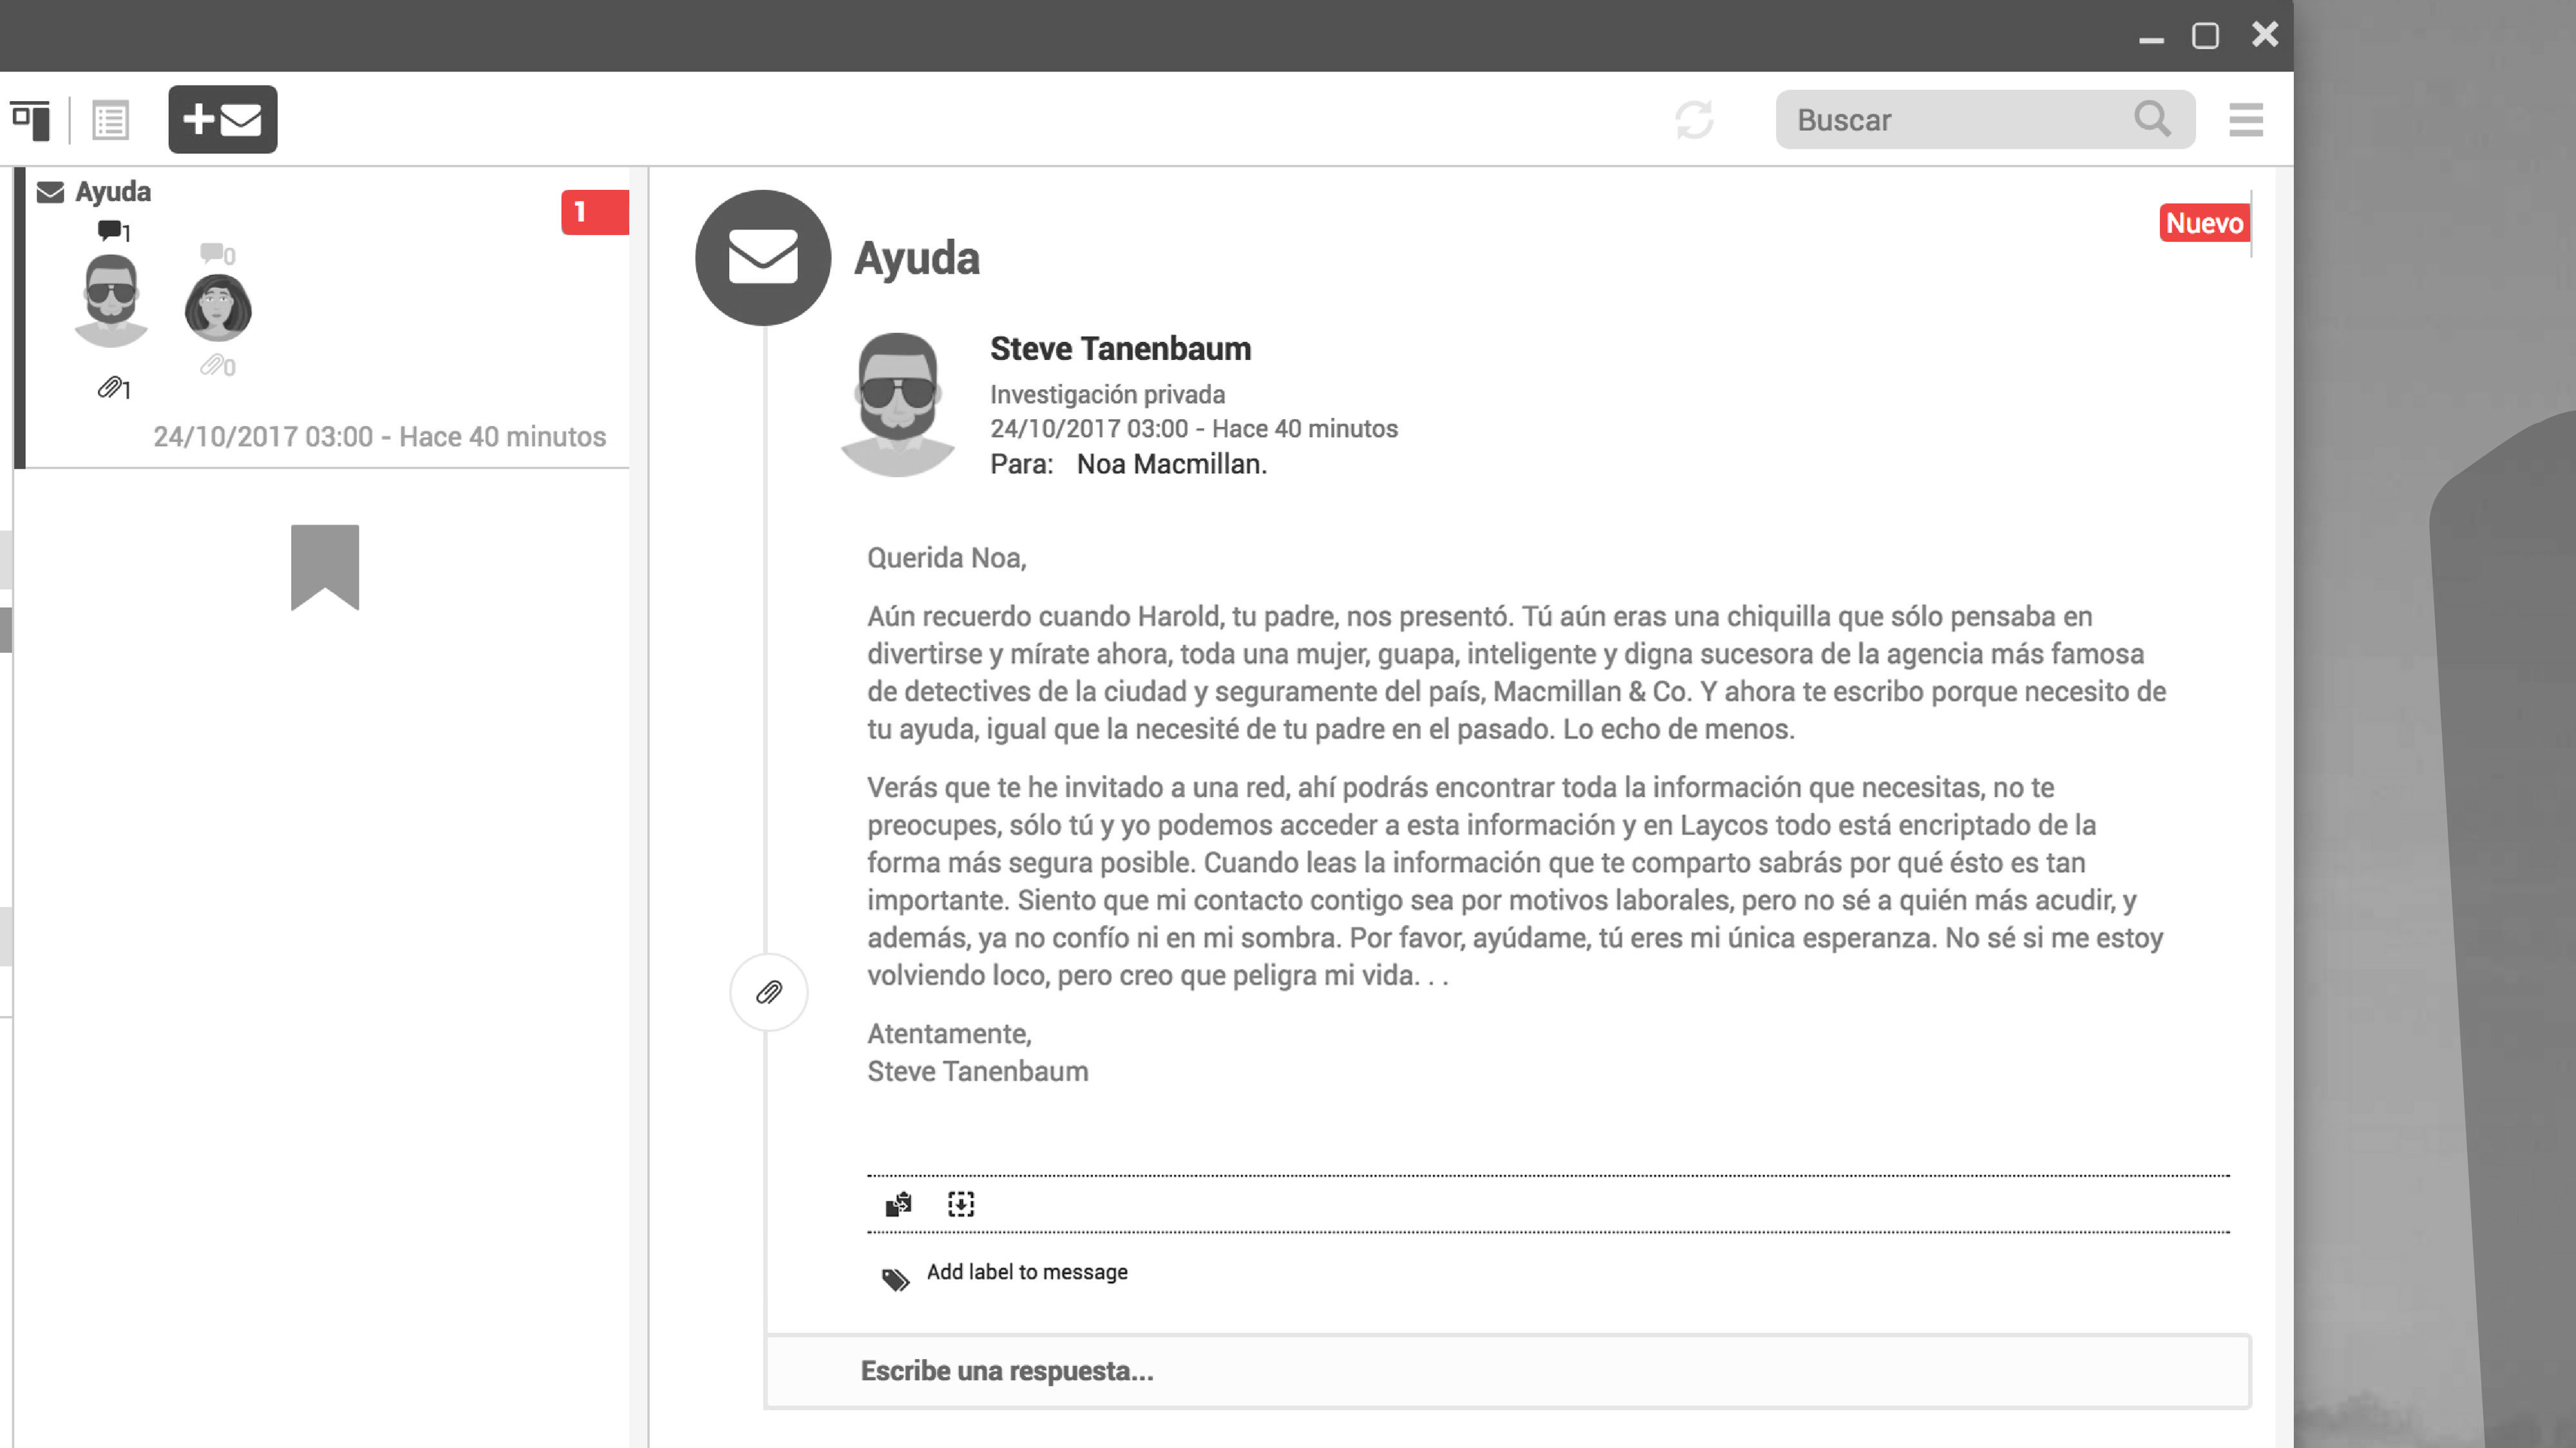Maximize the application window
Image resolution: width=2576 pixels, height=1448 pixels.
coord(2205,36)
